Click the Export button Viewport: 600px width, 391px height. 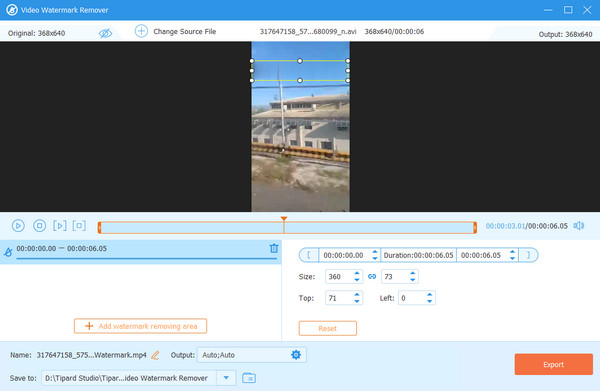tap(554, 364)
